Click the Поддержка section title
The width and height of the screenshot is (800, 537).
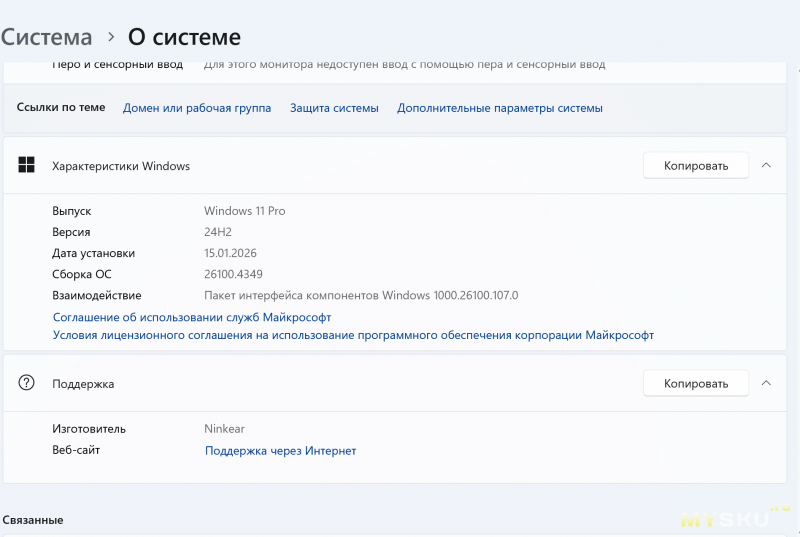(83, 383)
